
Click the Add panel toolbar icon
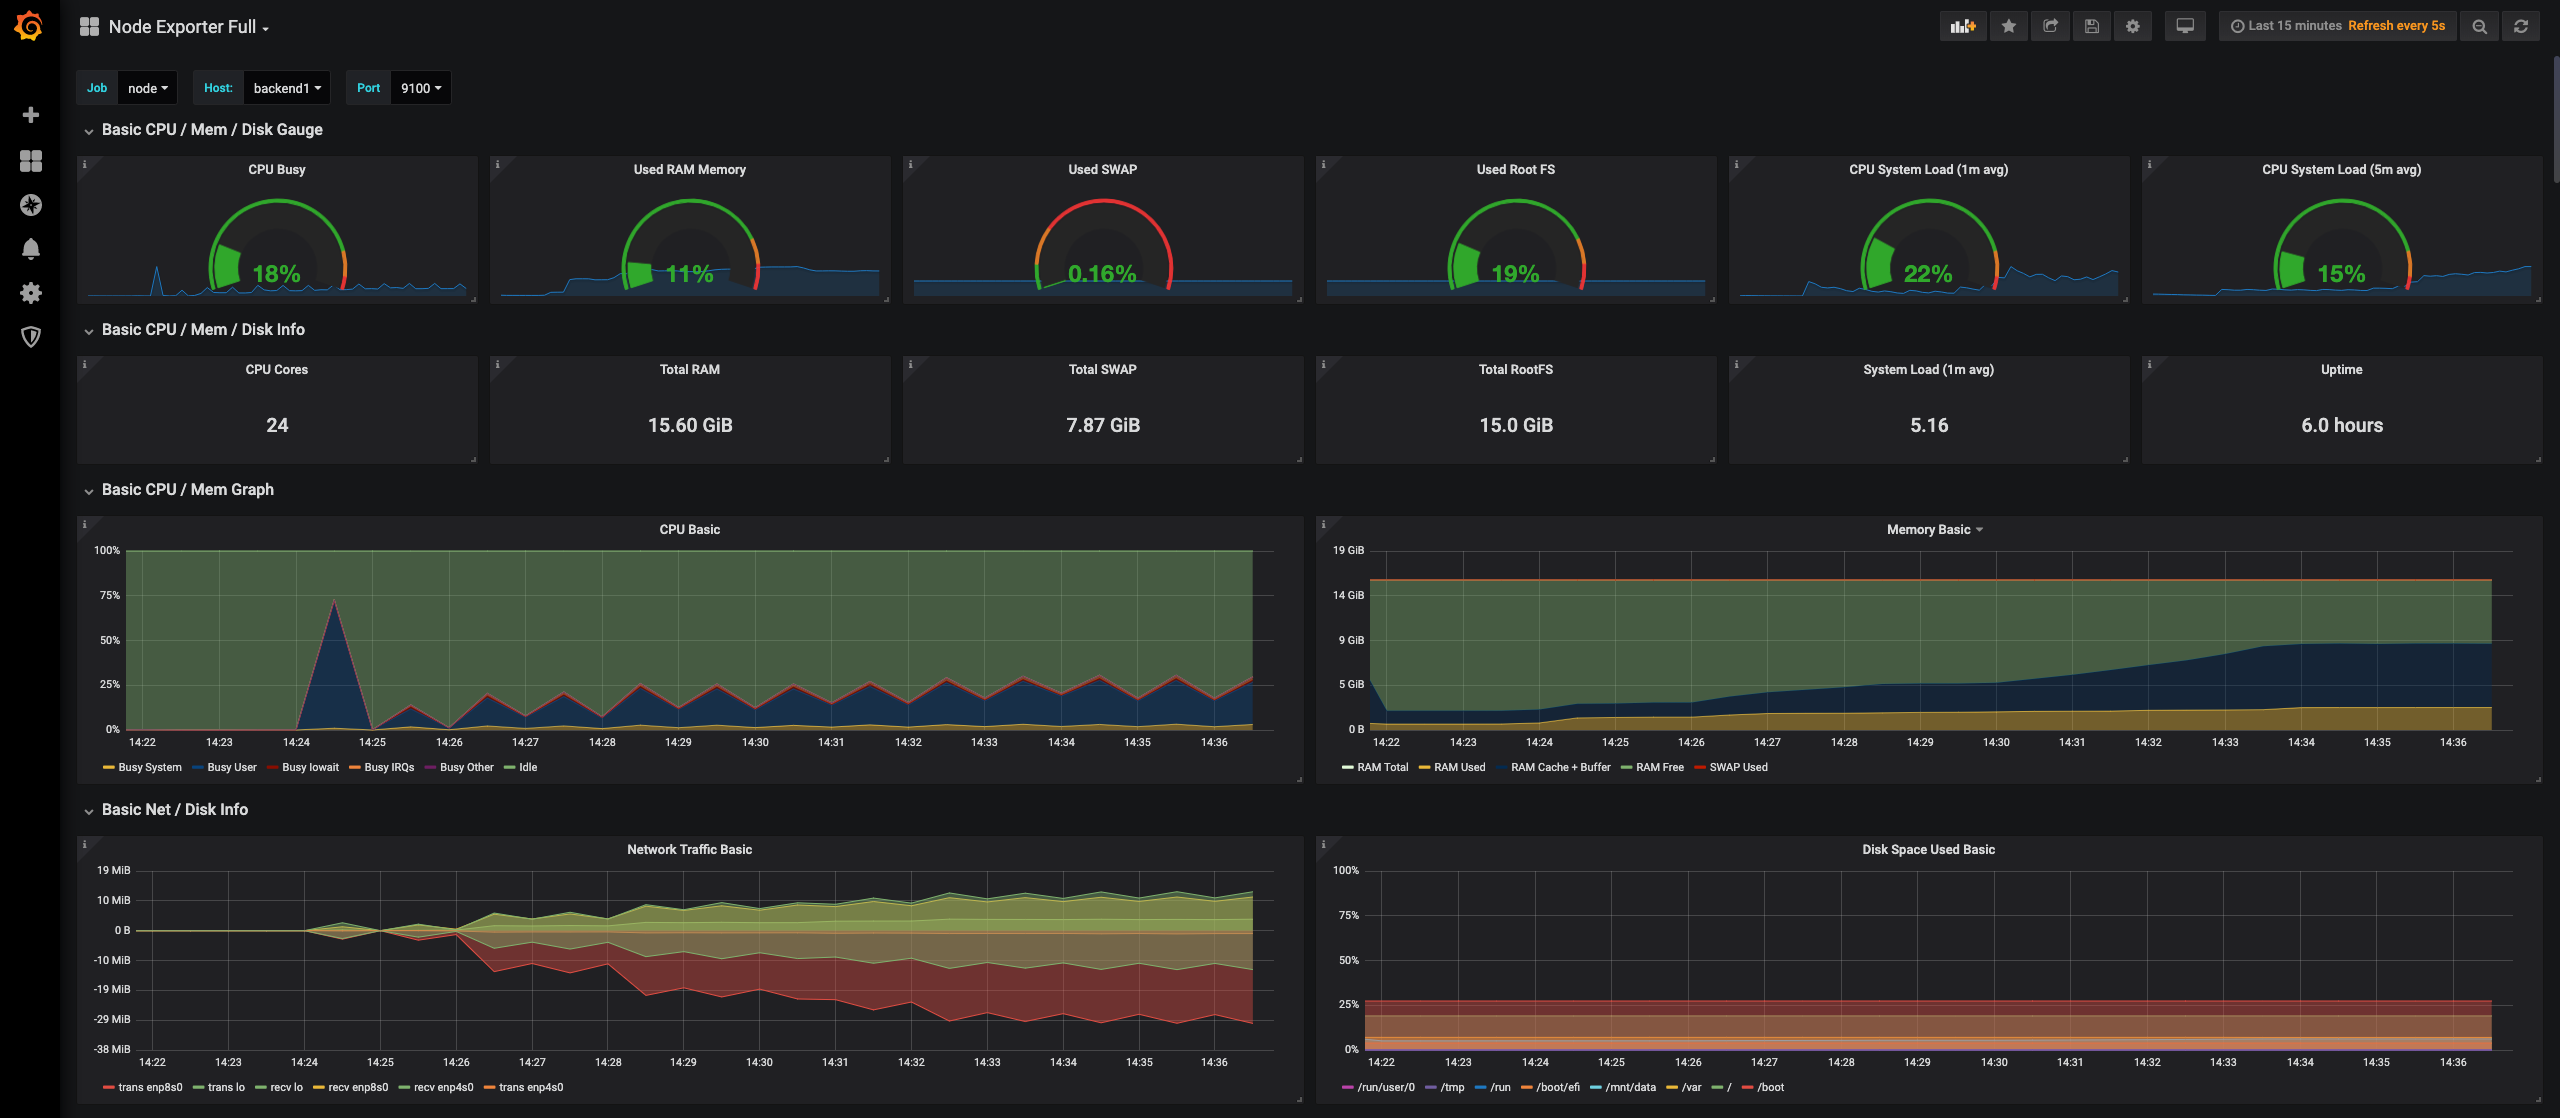[x=1963, y=26]
